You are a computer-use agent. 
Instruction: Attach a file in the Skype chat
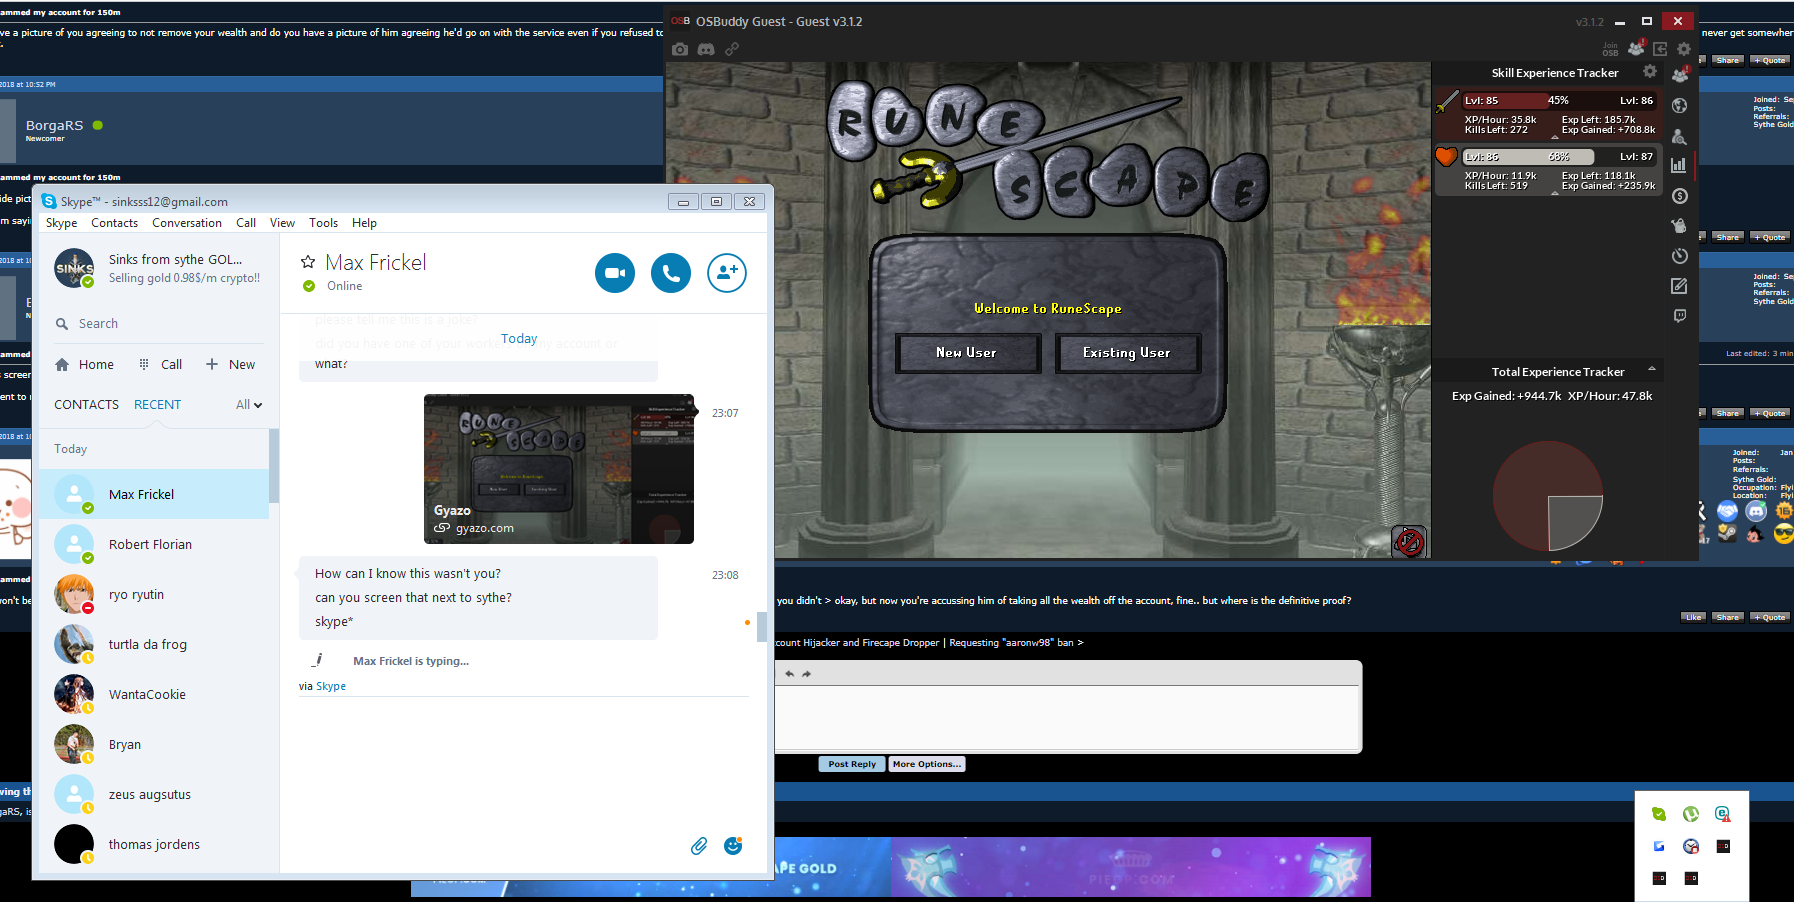pyautogui.click(x=699, y=846)
